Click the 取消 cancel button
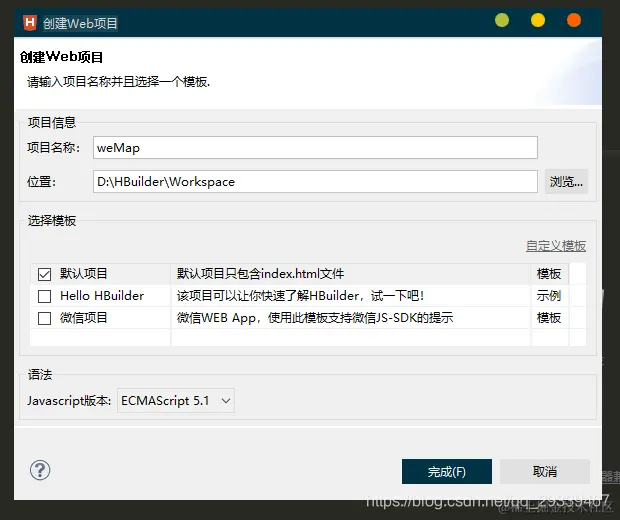620x520 pixels. [544, 471]
